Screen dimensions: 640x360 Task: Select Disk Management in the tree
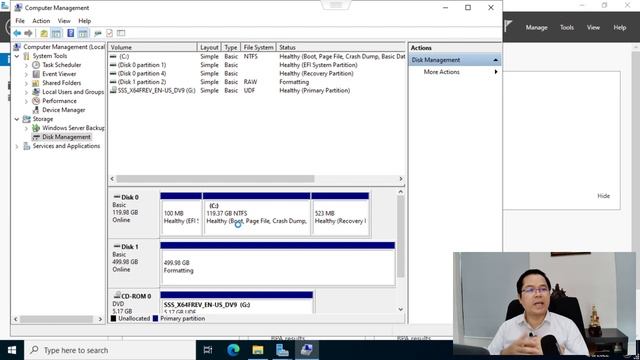pyautogui.click(x=66, y=137)
